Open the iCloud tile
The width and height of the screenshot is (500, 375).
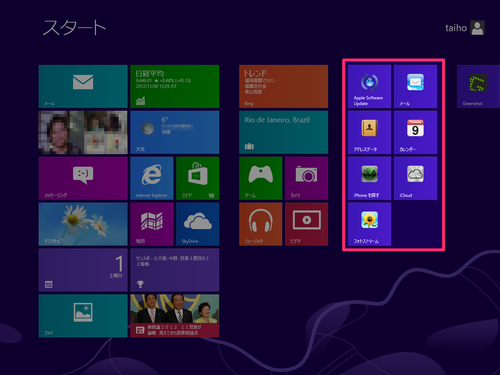point(415,178)
